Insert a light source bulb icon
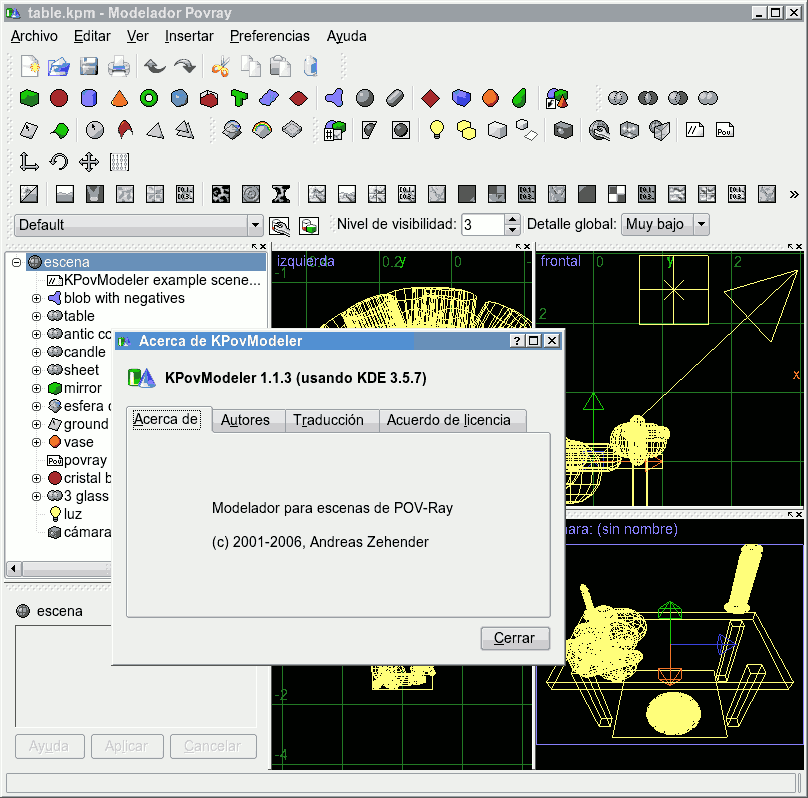808x798 pixels. click(436, 129)
